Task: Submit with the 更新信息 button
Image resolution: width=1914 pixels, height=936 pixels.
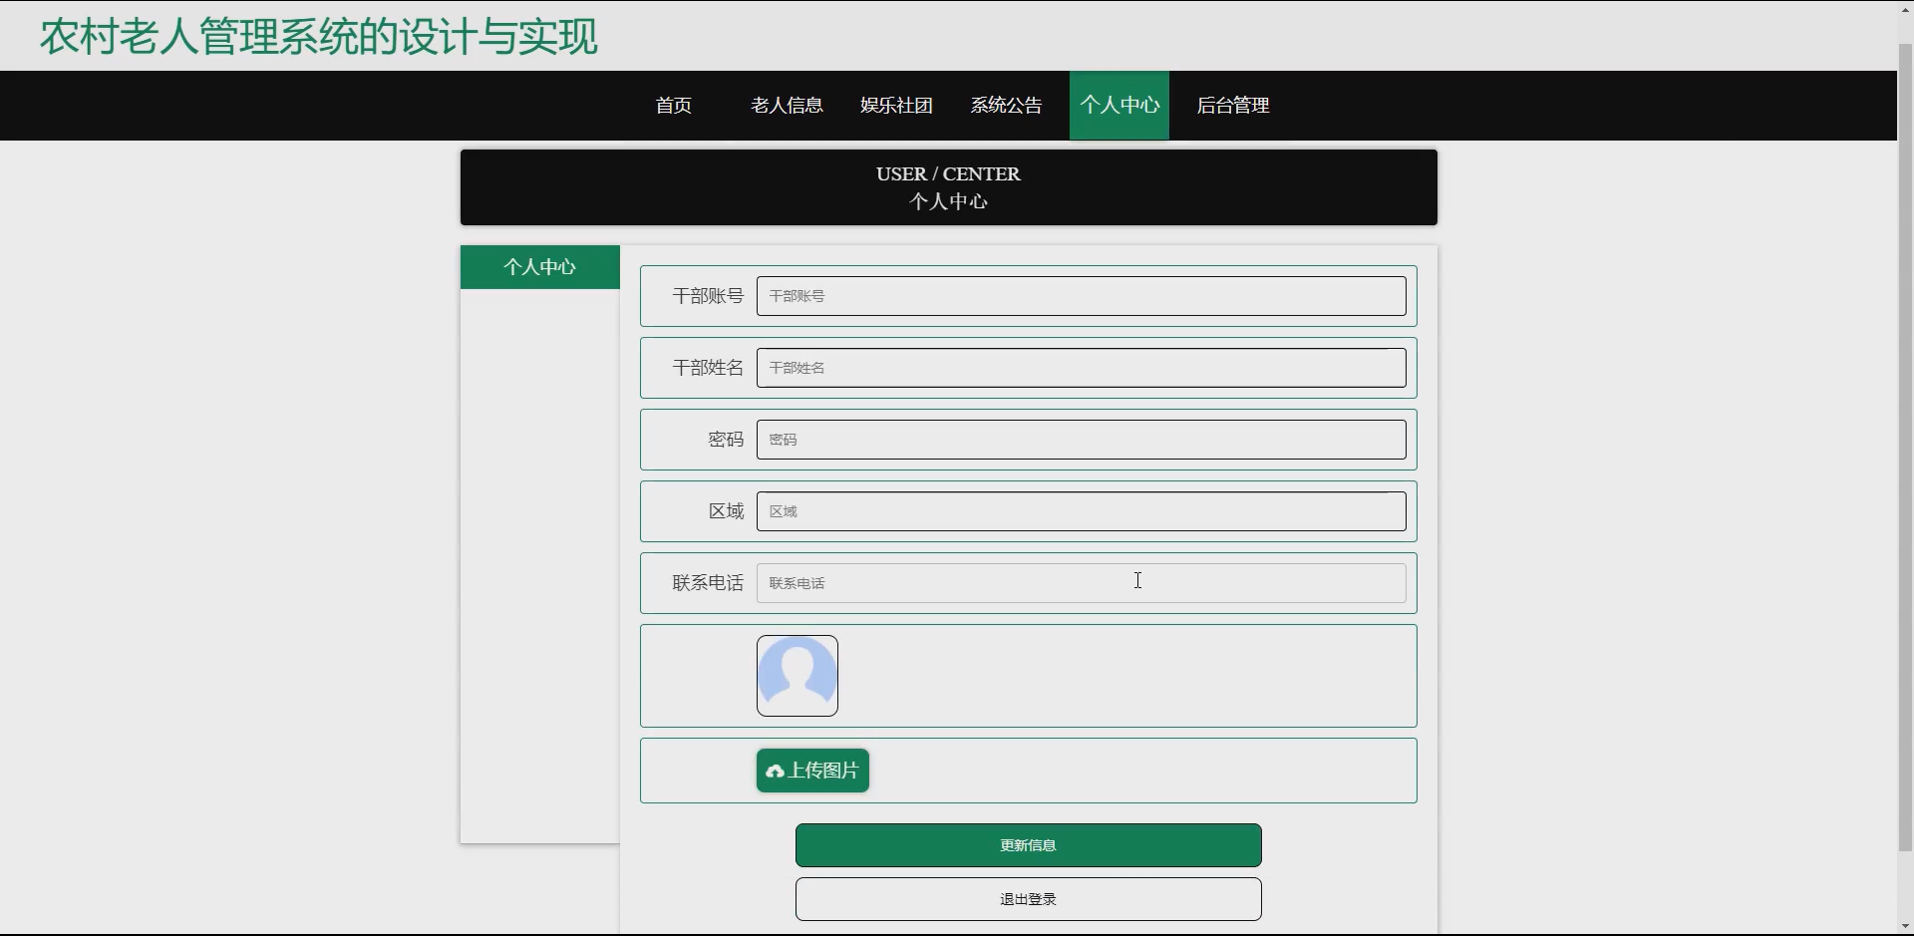Action: pyautogui.click(x=1028, y=845)
